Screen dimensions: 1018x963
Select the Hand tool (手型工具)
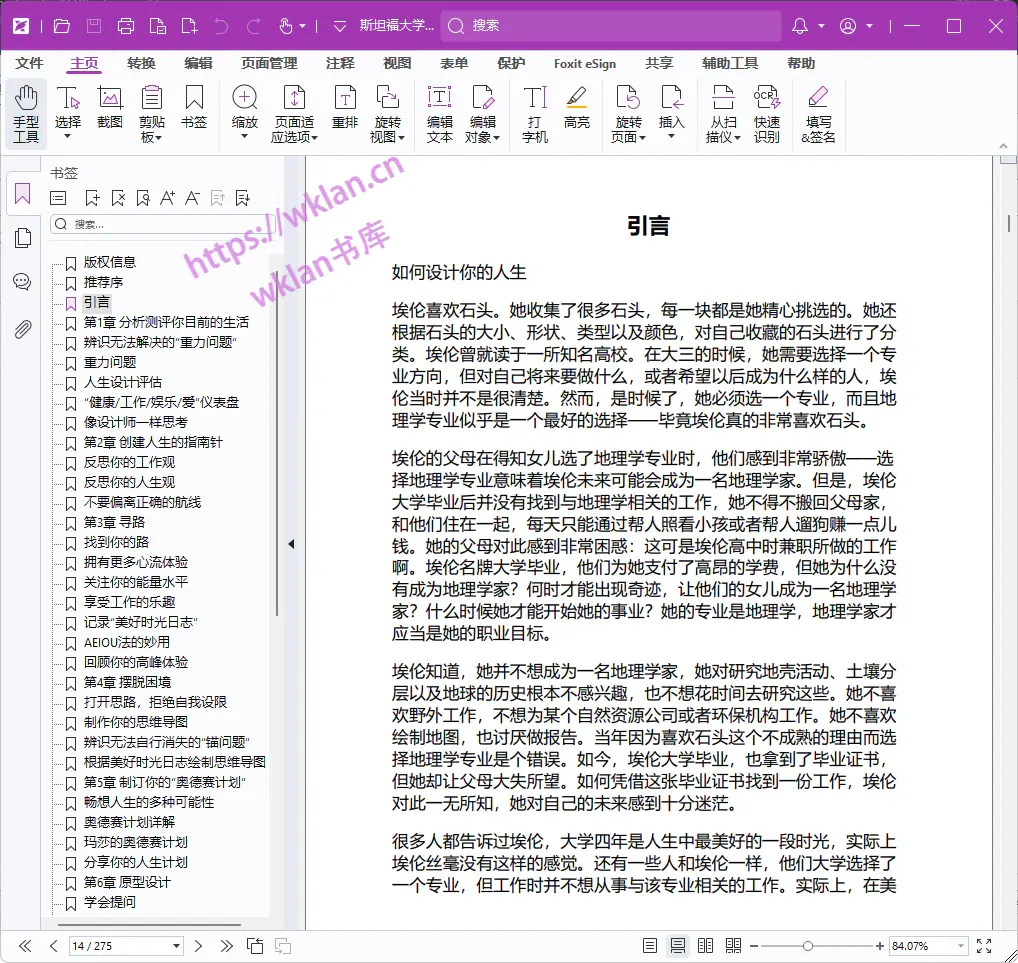pyautogui.click(x=26, y=108)
